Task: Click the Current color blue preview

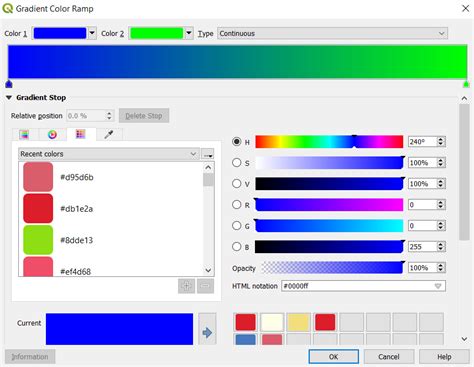Action: point(119,329)
